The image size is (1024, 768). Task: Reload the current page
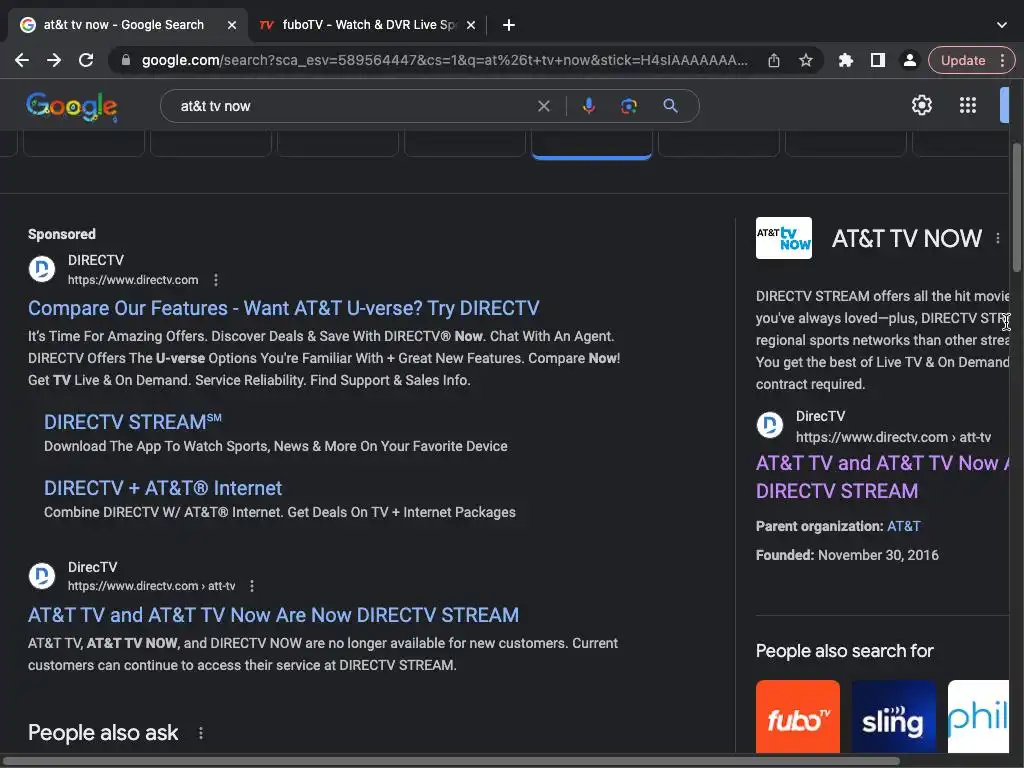(86, 60)
